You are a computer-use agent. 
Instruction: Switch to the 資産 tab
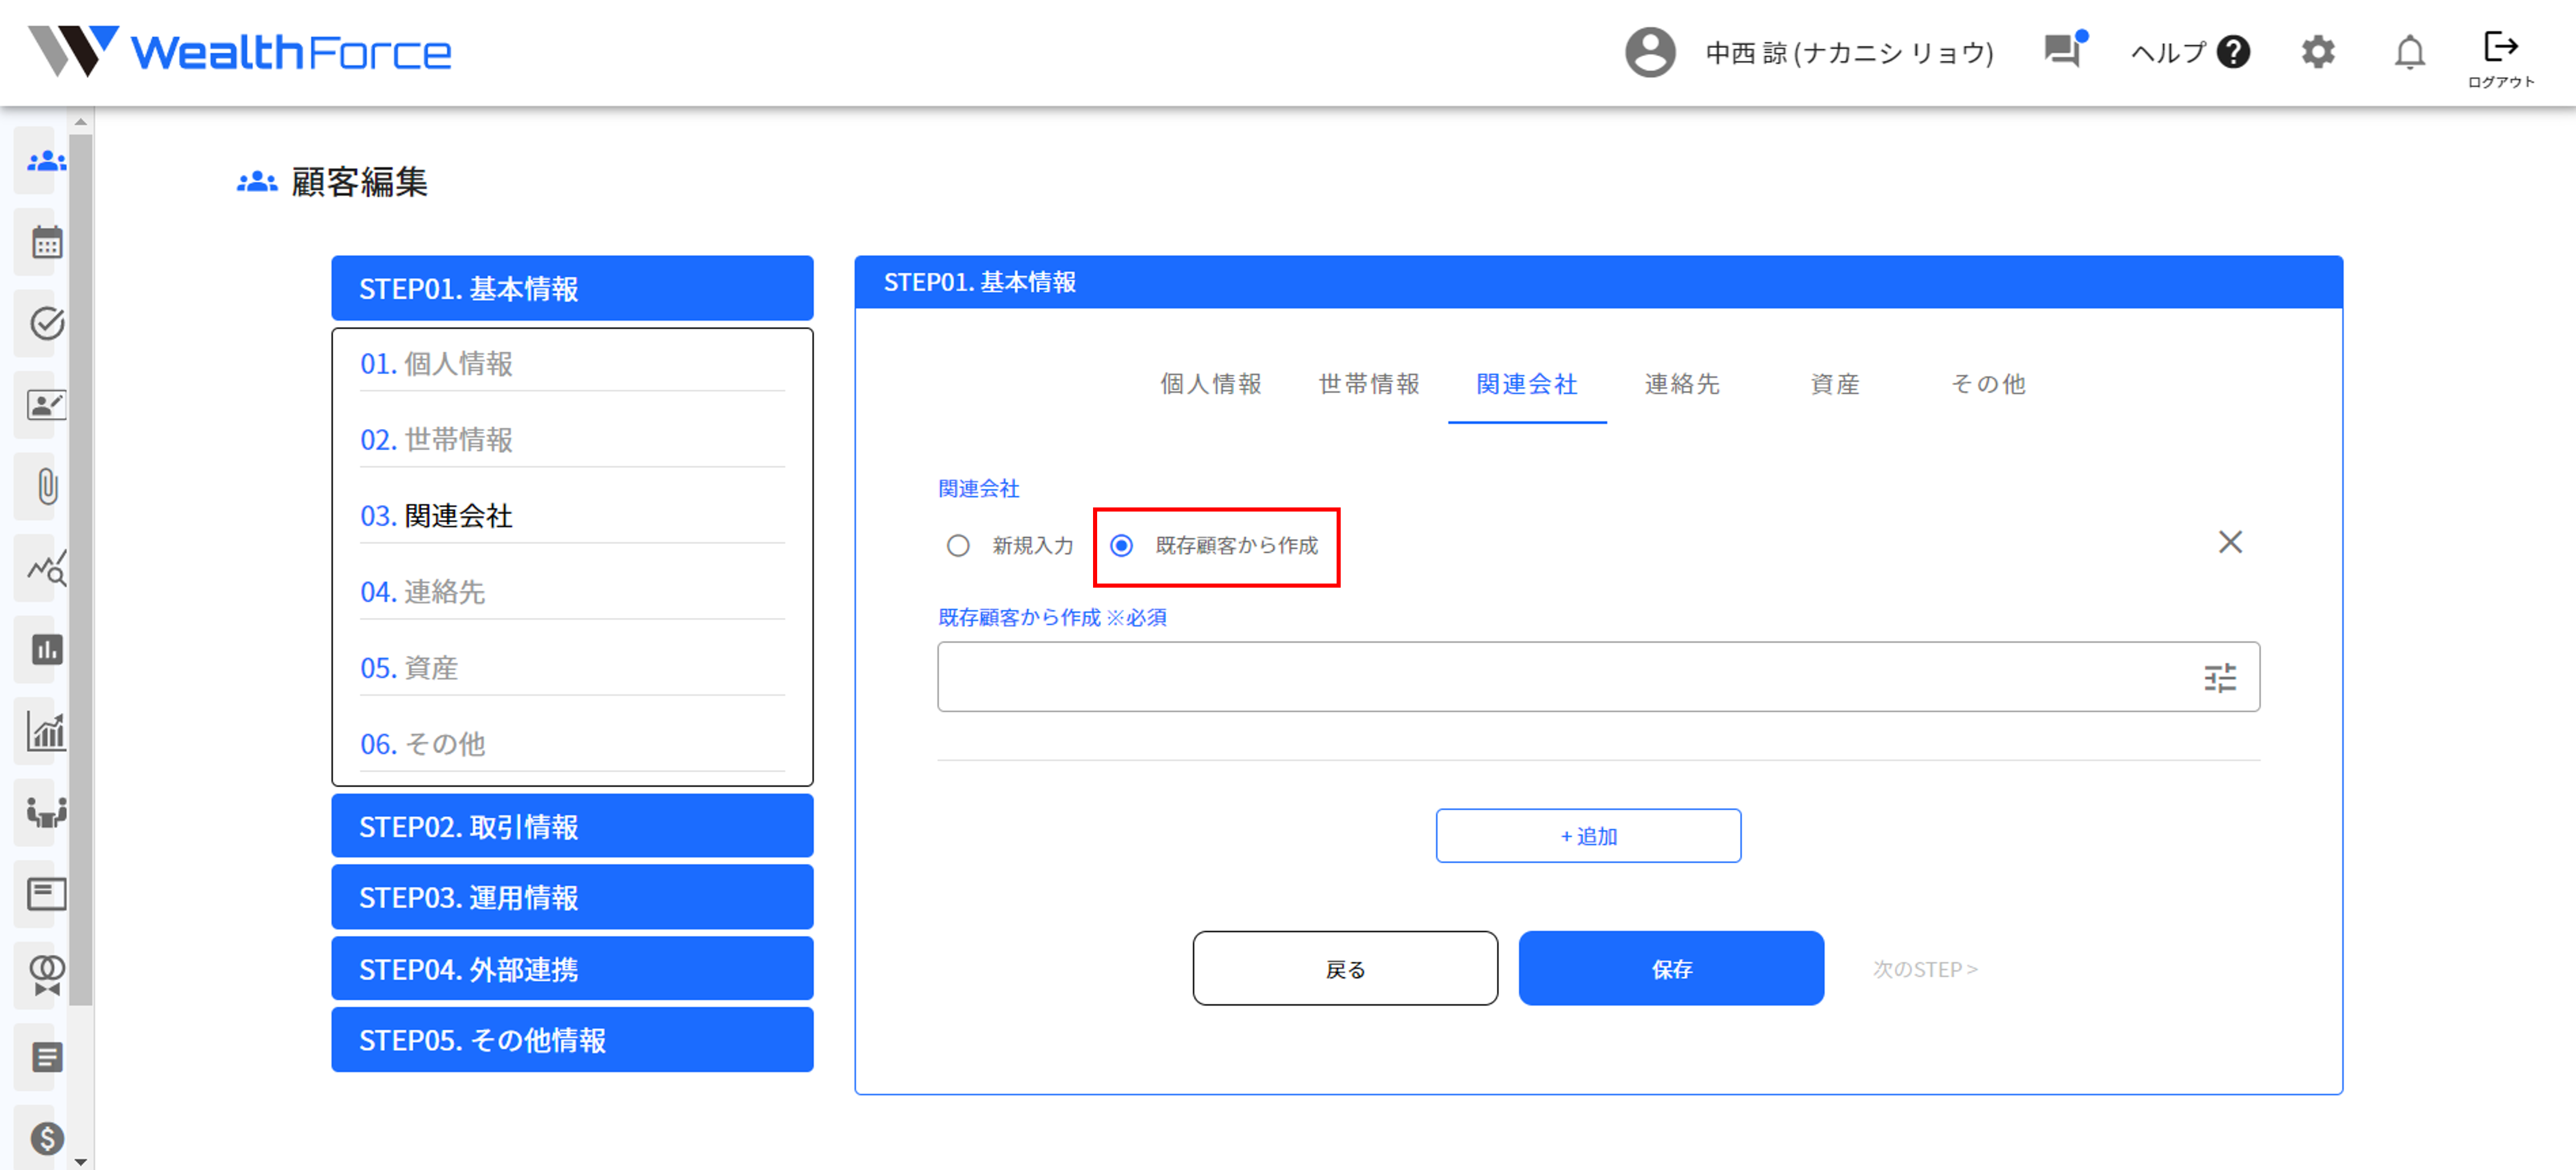coord(1835,384)
